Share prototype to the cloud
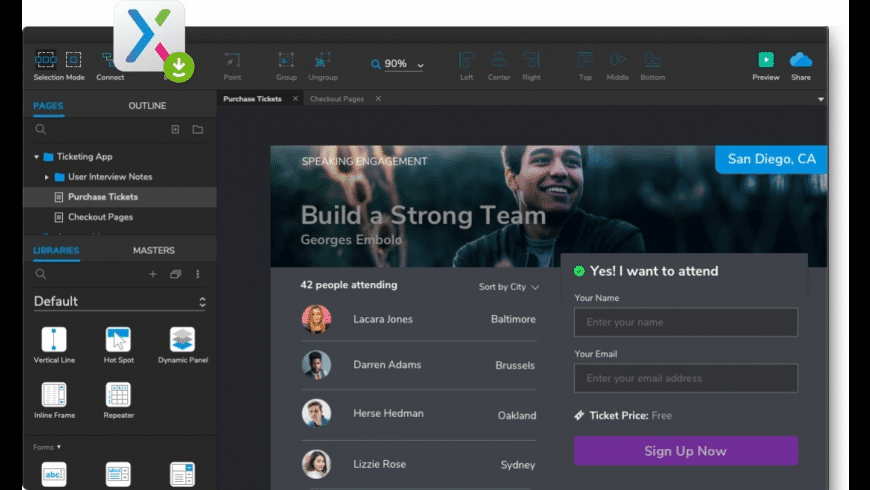Viewport: 870px width, 490px height. [801, 66]
